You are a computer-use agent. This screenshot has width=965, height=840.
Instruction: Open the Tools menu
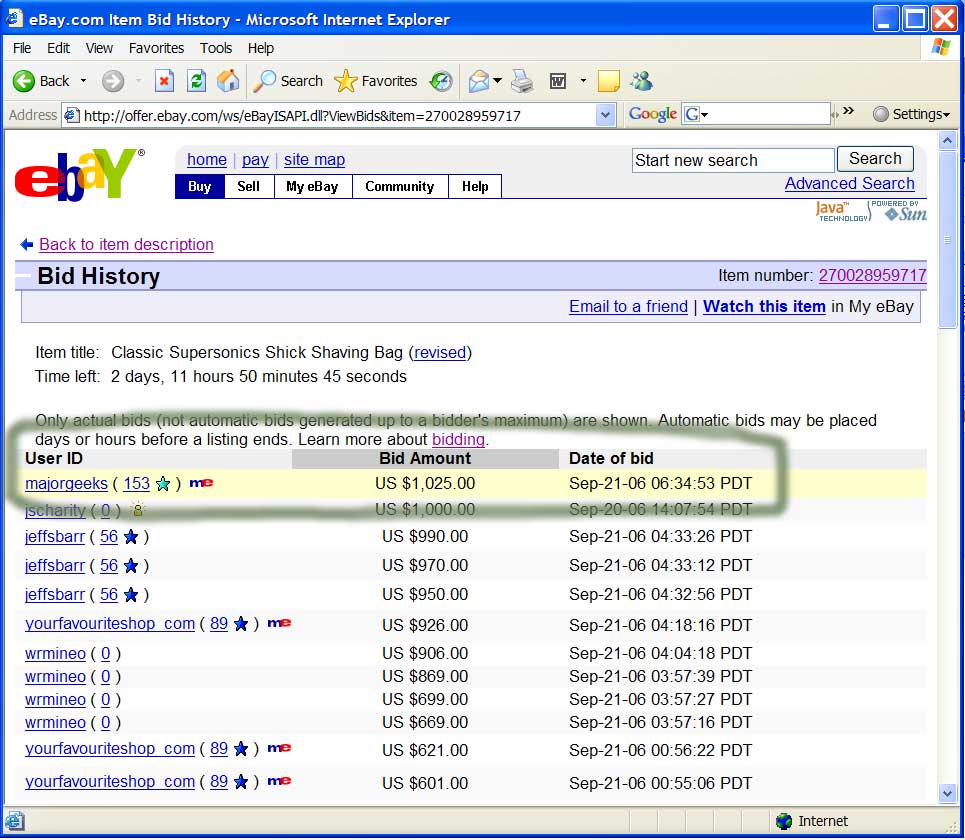(216, 48)
